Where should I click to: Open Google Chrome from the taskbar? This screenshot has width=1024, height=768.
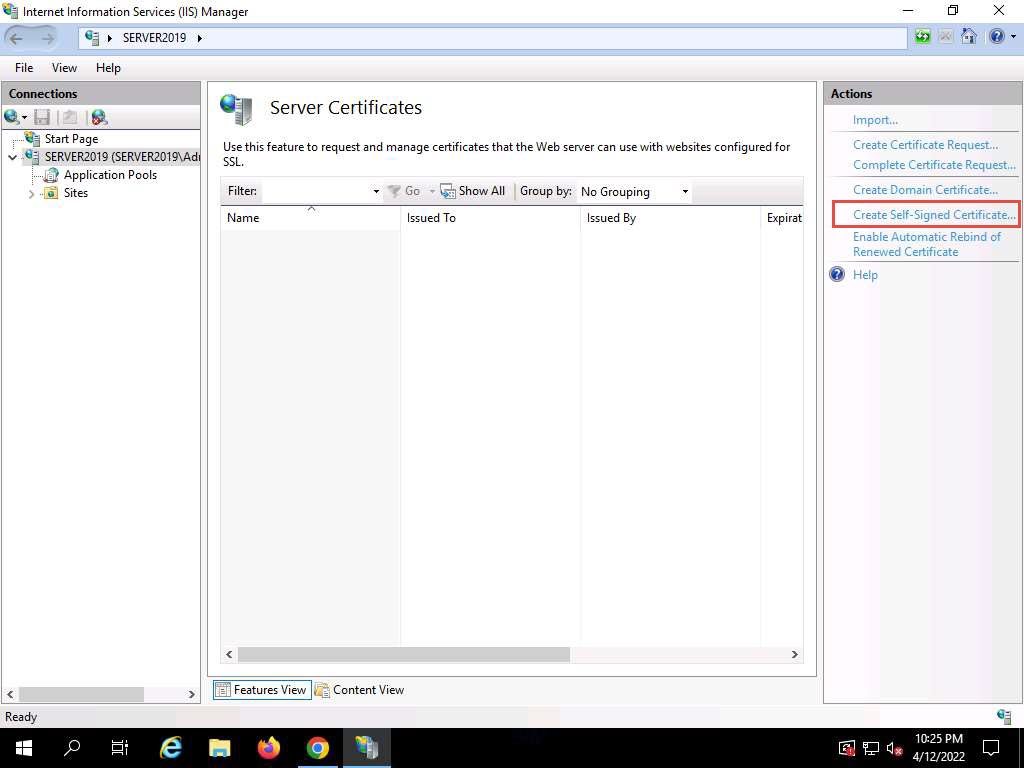tap(317, 747)
